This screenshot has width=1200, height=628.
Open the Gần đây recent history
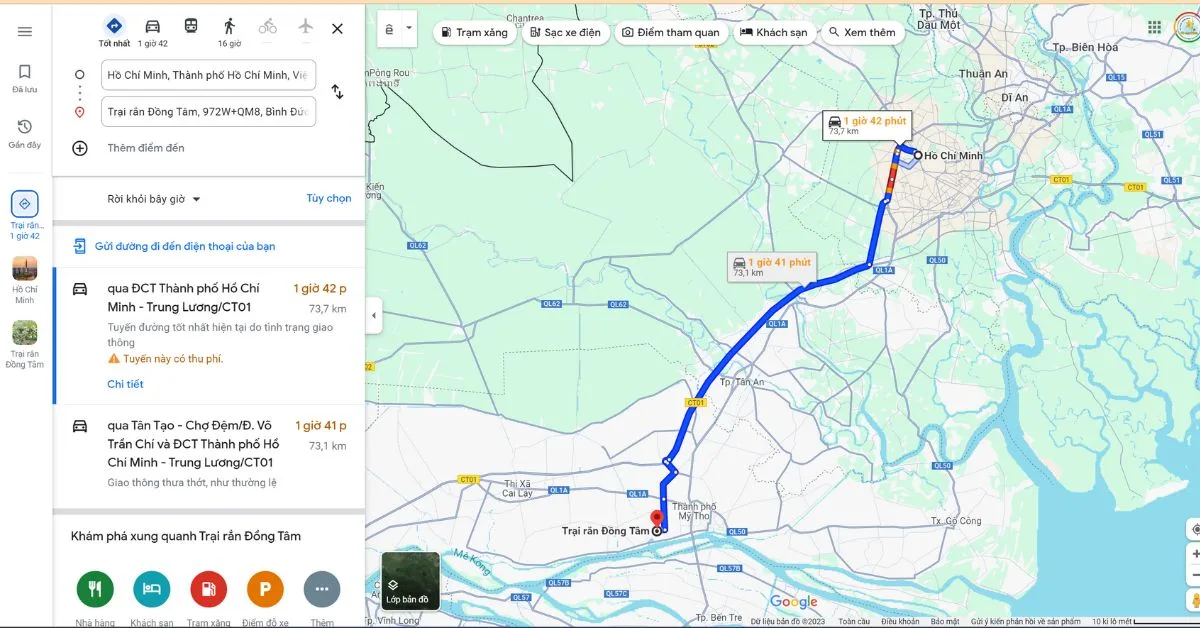pyautogui.click(x=25, y=133)
